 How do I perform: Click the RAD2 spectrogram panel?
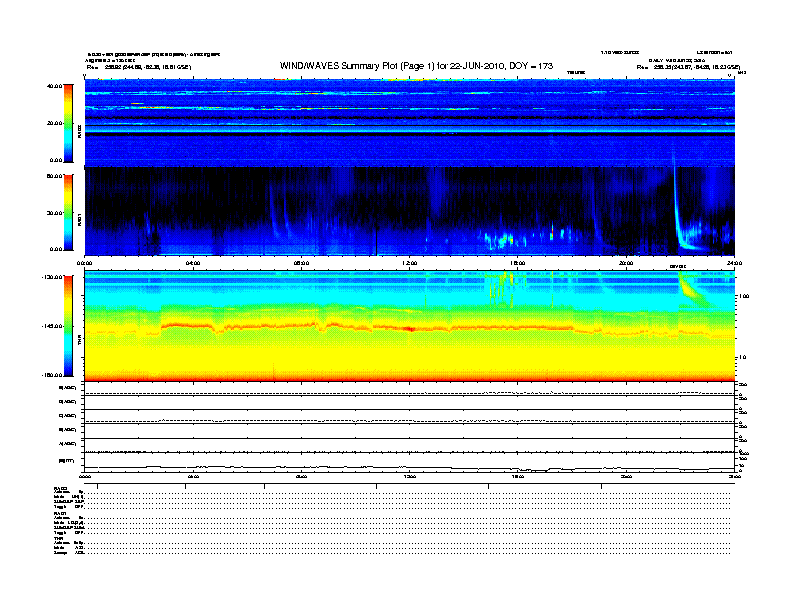pos(410,123)
